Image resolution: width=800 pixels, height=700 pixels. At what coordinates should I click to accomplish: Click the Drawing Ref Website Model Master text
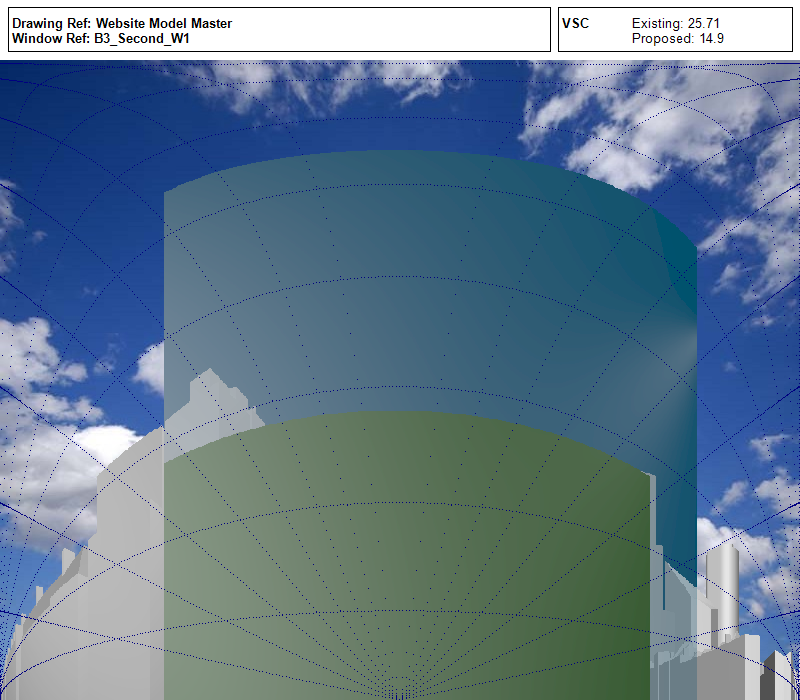[x=122, y=23]
